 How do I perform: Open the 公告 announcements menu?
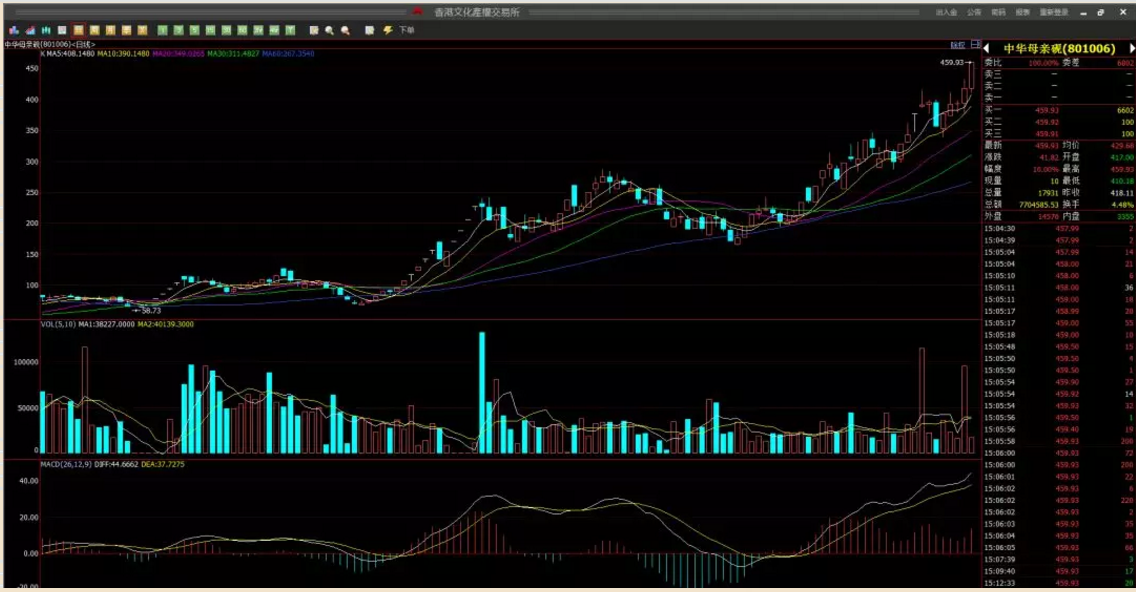tap(974, 12)
